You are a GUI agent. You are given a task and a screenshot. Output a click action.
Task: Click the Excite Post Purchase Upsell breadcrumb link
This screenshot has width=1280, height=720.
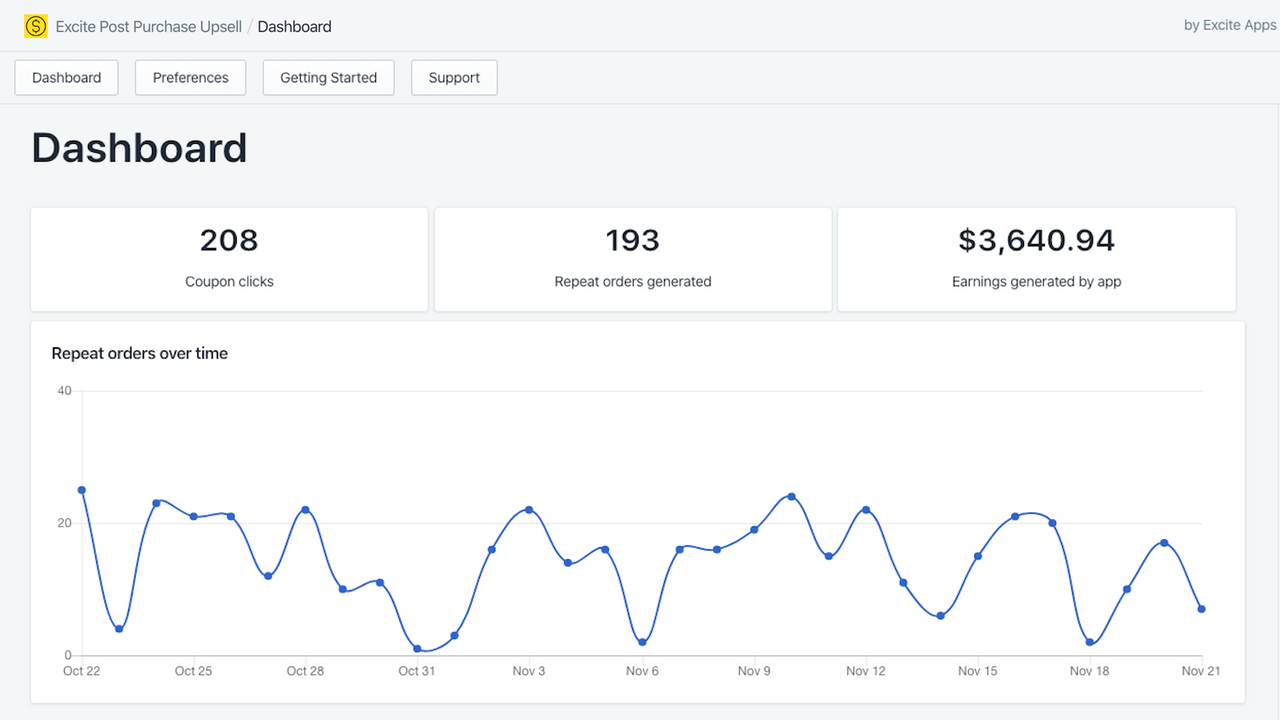[x=148, y=26]
